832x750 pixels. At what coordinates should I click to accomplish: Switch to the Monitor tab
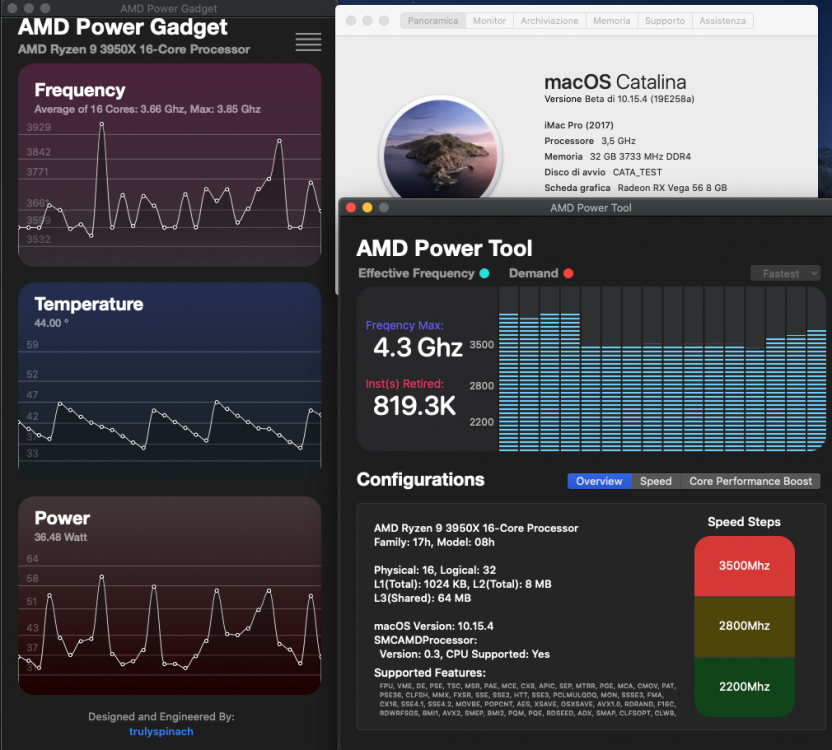point(489,21)
